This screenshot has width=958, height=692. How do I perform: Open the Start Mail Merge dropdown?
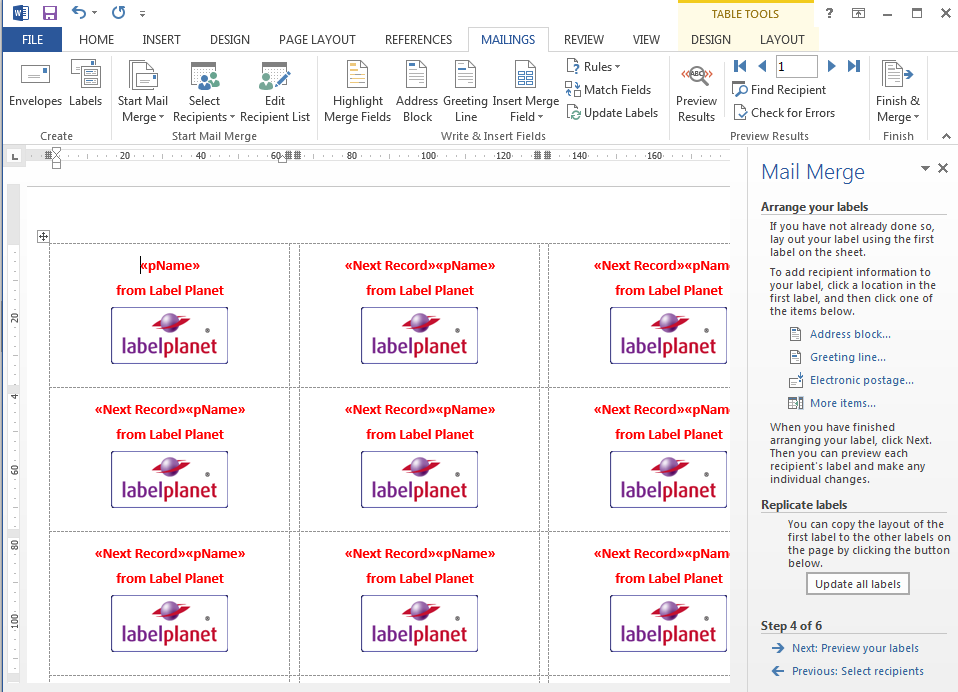click(143, 89)
